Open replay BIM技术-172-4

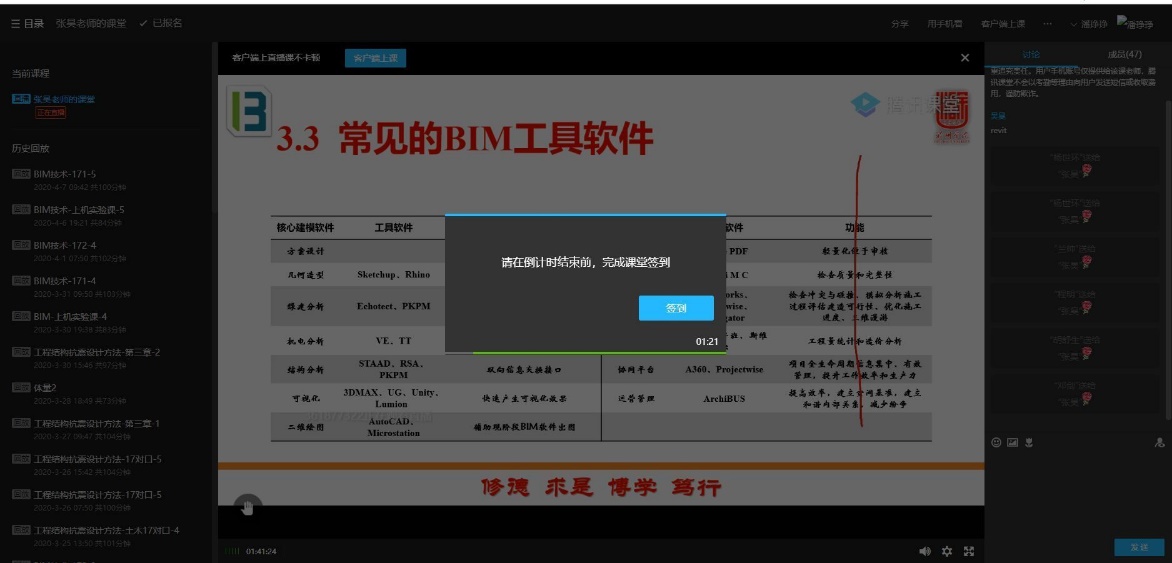[x=65, y=245]
